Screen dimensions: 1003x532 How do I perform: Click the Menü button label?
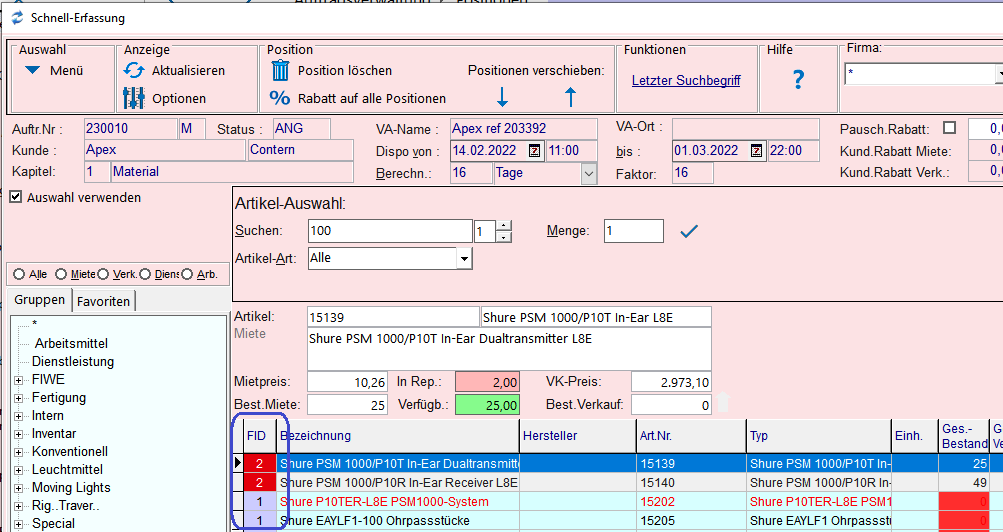tap(67, 70)
